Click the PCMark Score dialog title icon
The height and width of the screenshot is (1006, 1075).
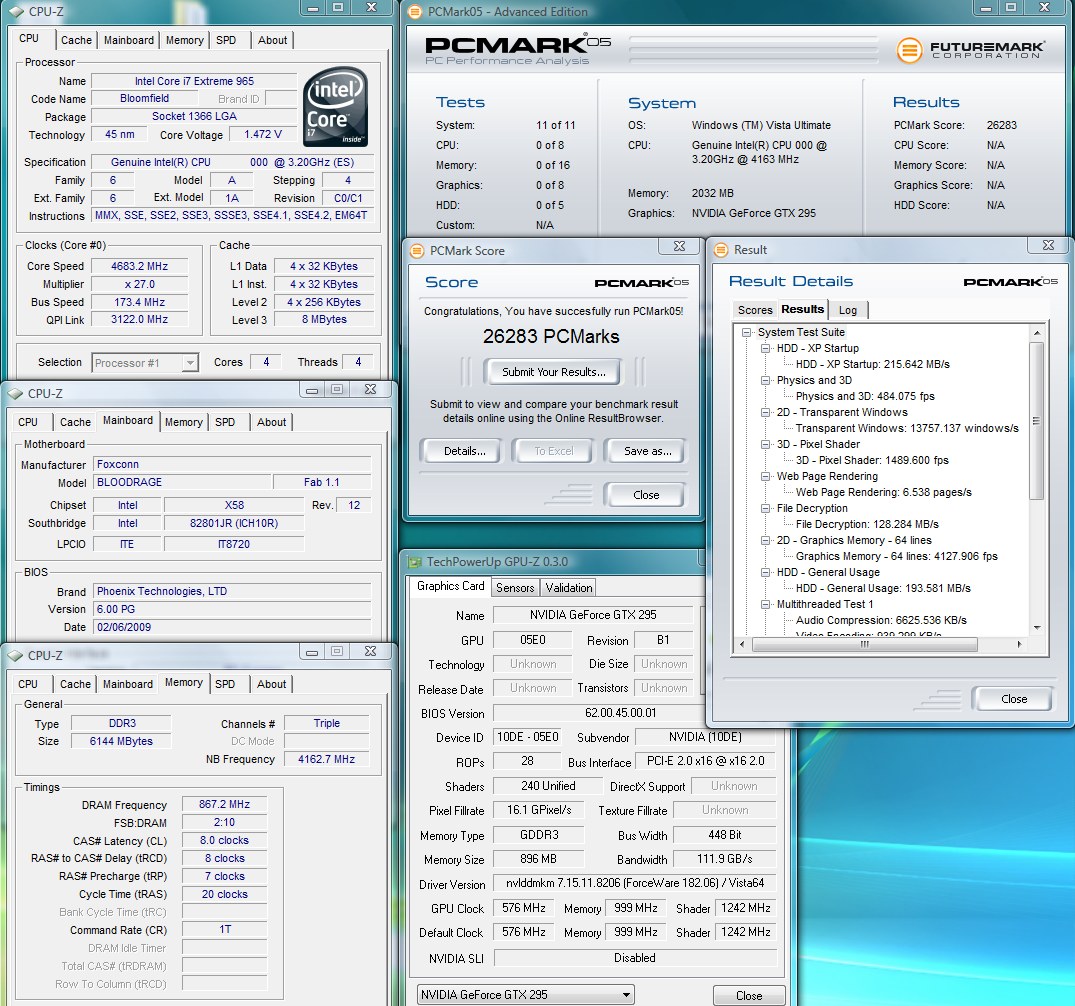(x=417, y=251)
